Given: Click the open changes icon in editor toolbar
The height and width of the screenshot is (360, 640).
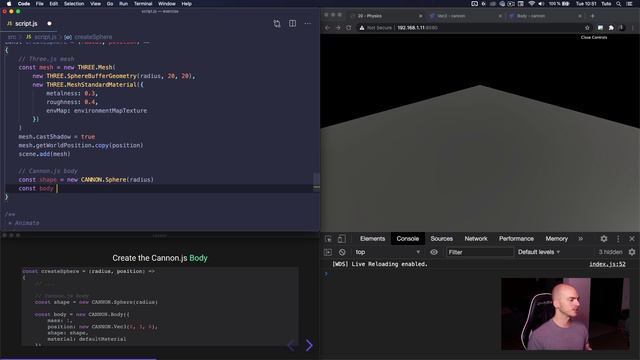Looking at the screenshot, I should 277,24.
